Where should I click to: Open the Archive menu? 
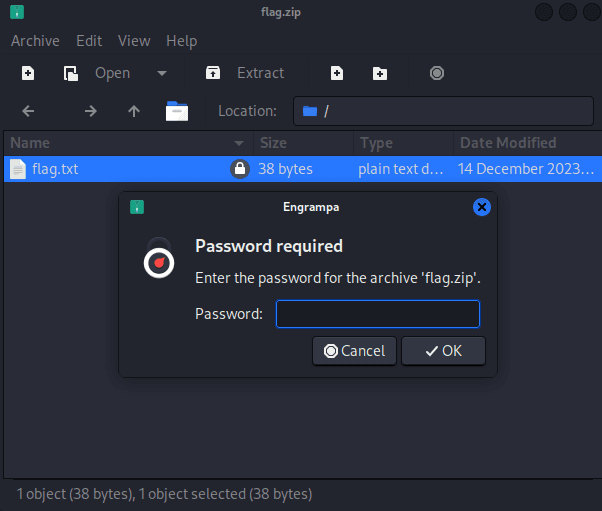35,41
